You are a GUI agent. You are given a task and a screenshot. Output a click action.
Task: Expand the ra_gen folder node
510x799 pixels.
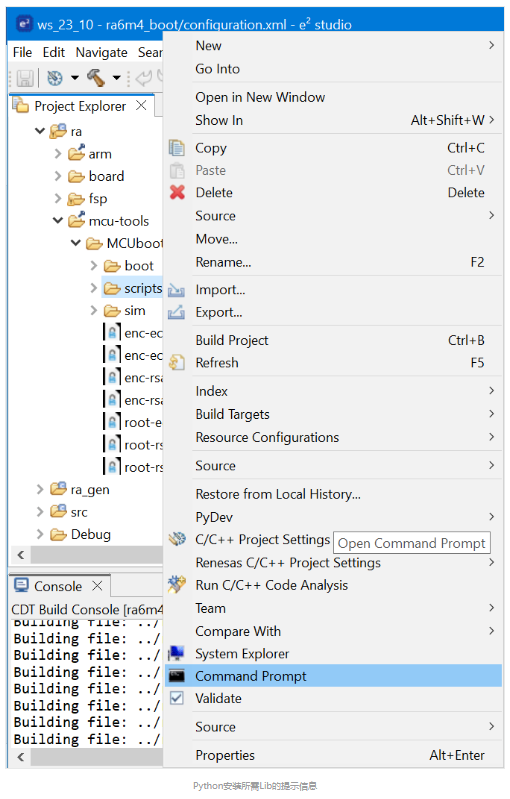point(40,489)
